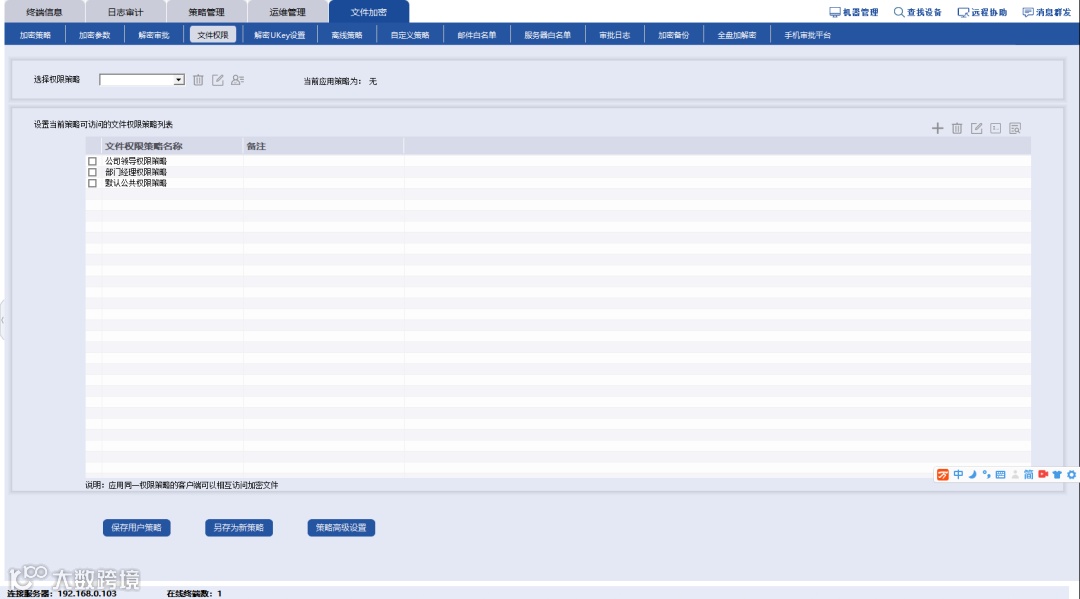Select the 部门经理权限策略 row text

coord(136,172)
